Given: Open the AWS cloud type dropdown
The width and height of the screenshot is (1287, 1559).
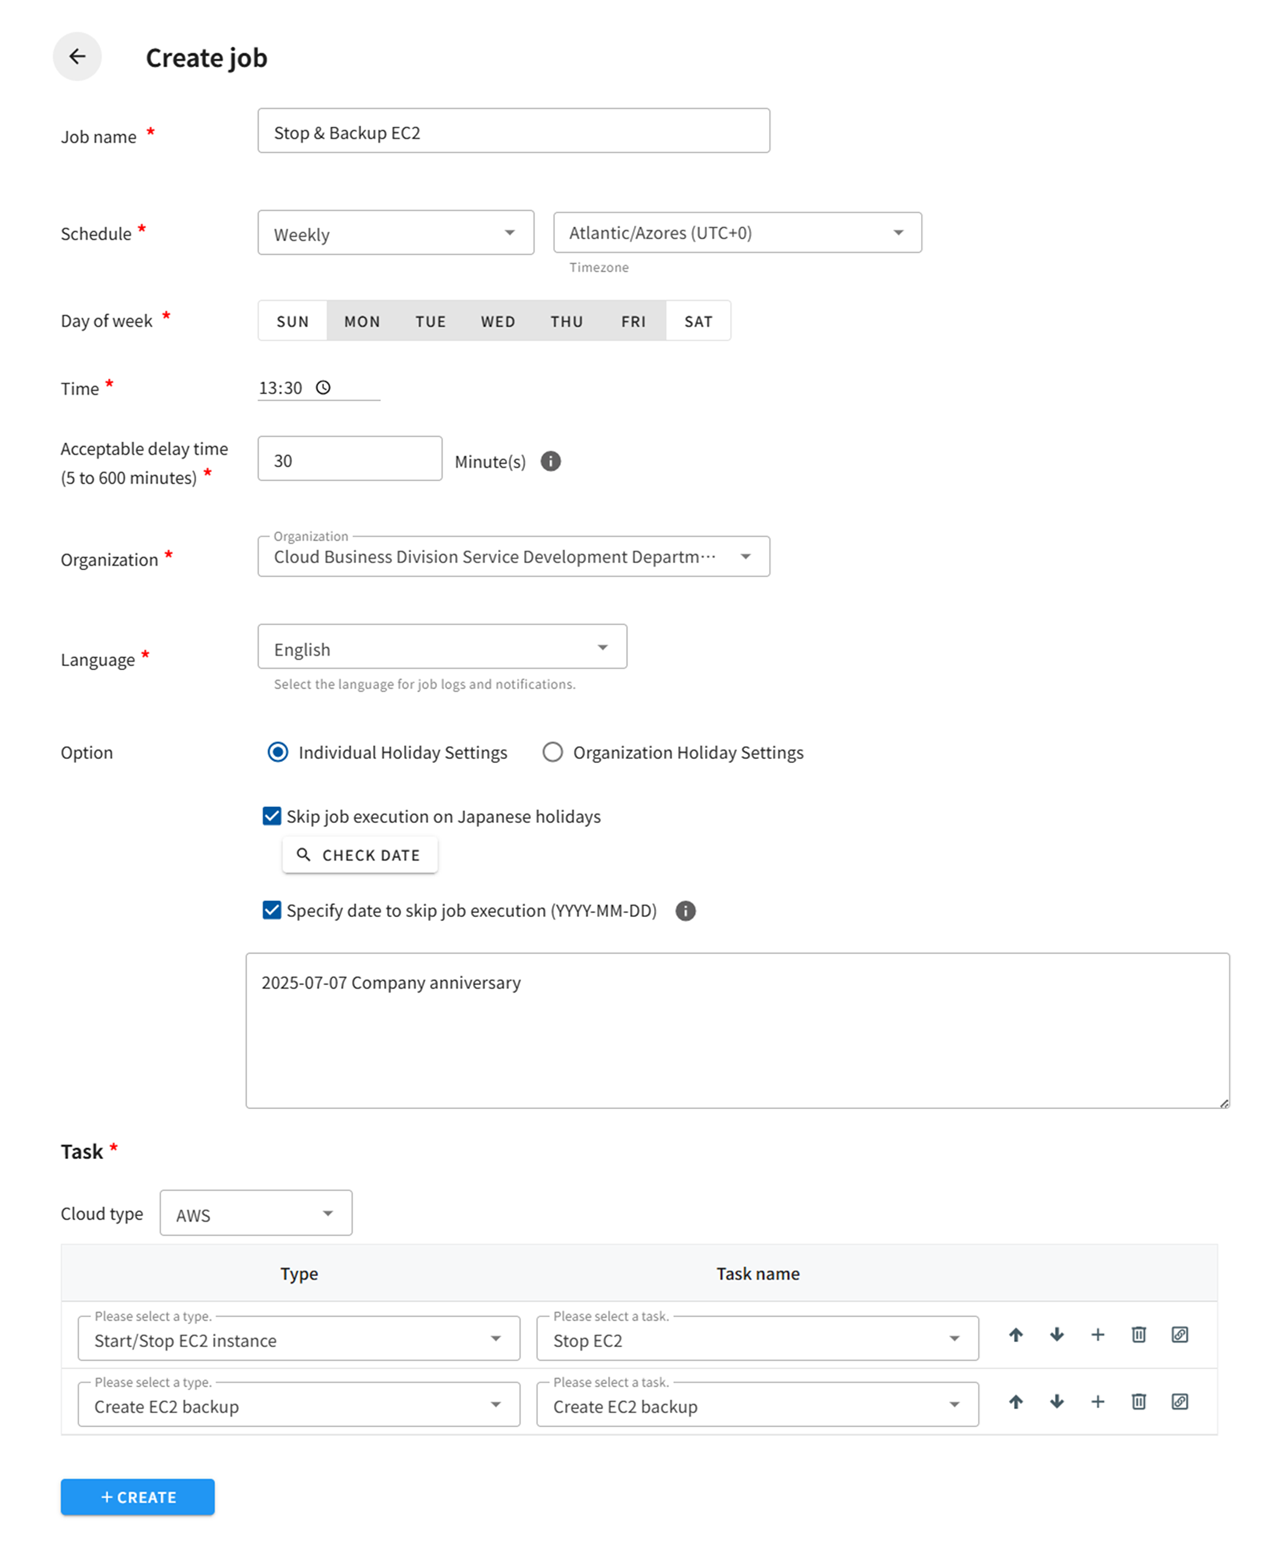Looking at the screenshot, I should pos(256,1214).
